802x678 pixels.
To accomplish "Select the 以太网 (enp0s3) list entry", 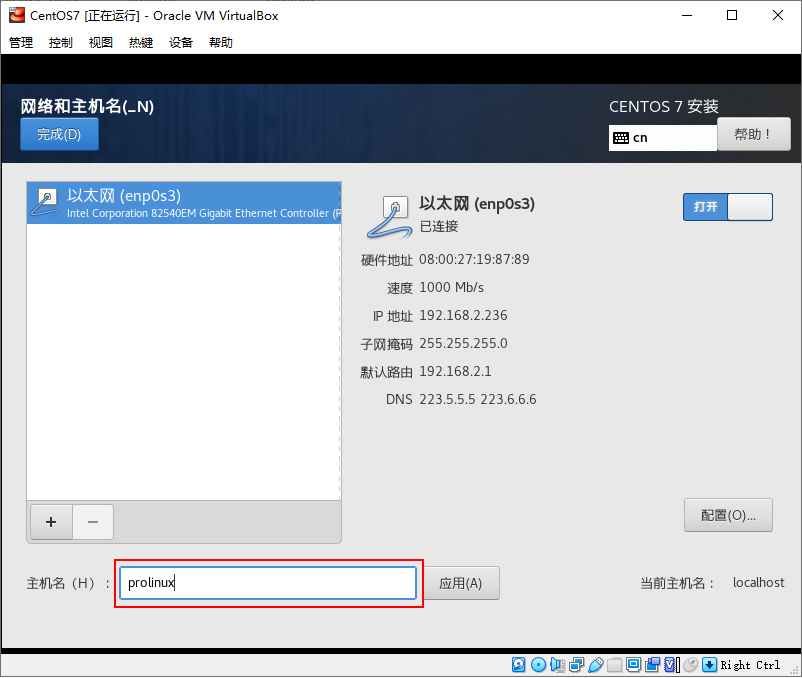I will point(184,203).
